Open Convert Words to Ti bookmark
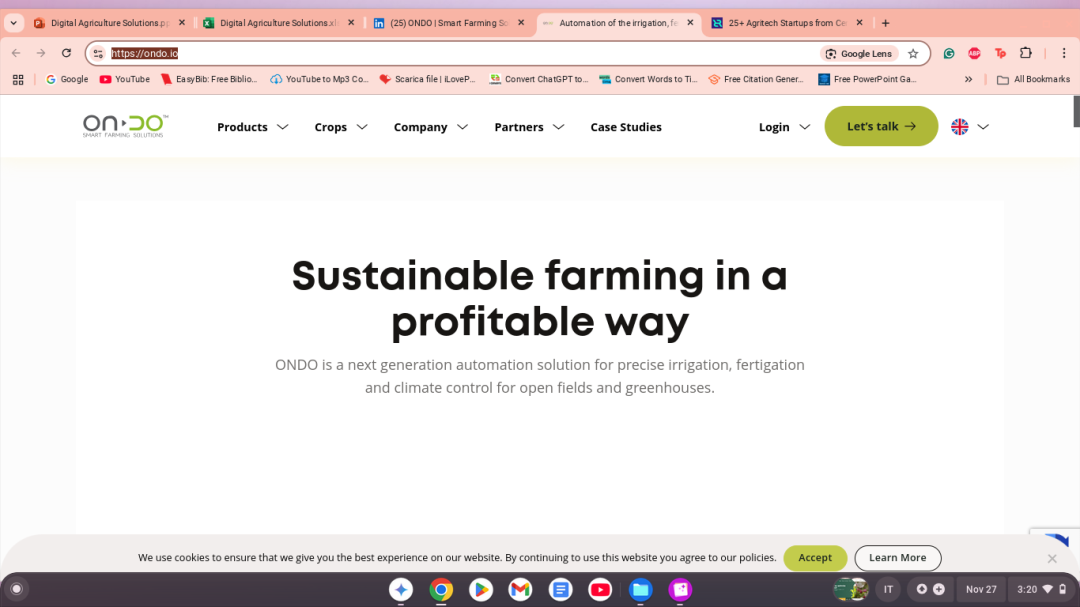The width and height of the screenshot is (1080, 607). (x=648, y=79)
